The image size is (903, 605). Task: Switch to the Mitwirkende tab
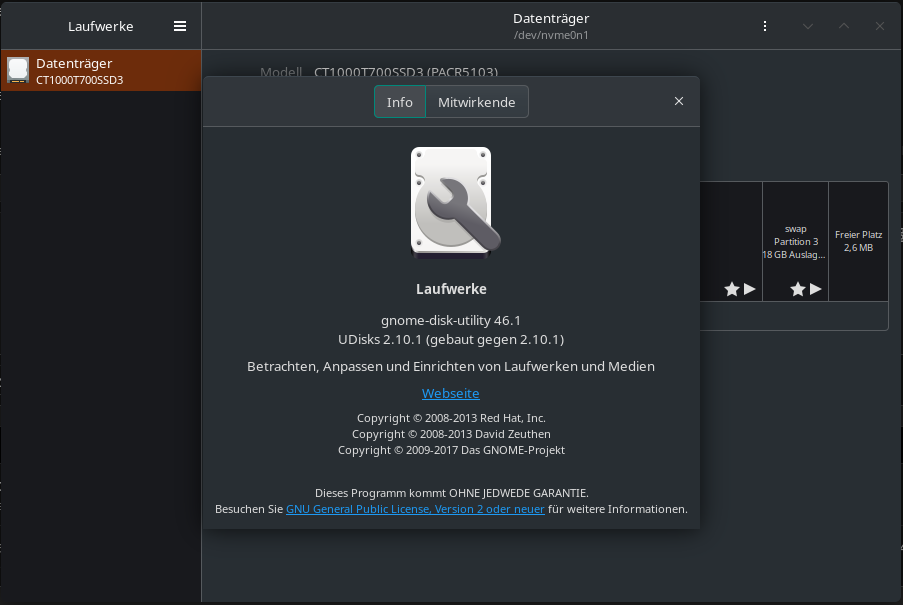point(476,102)
